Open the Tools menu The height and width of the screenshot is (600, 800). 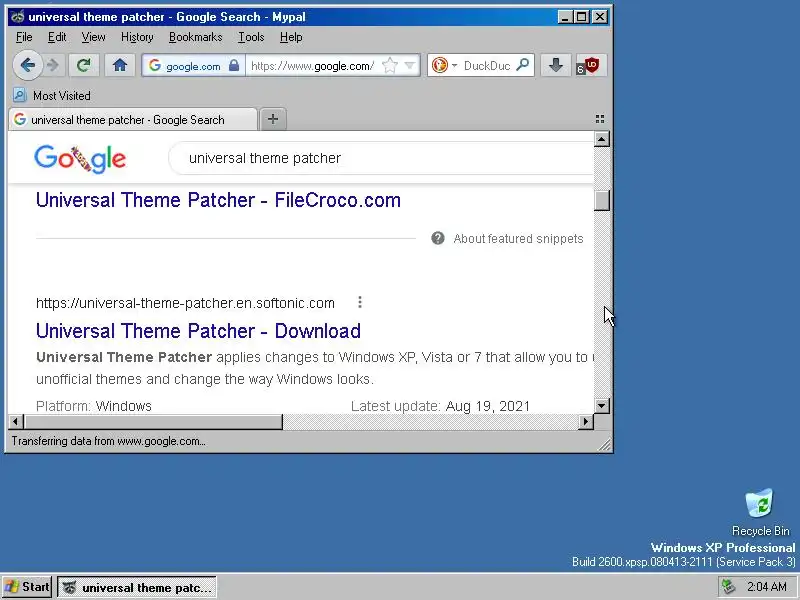[251, 37]
